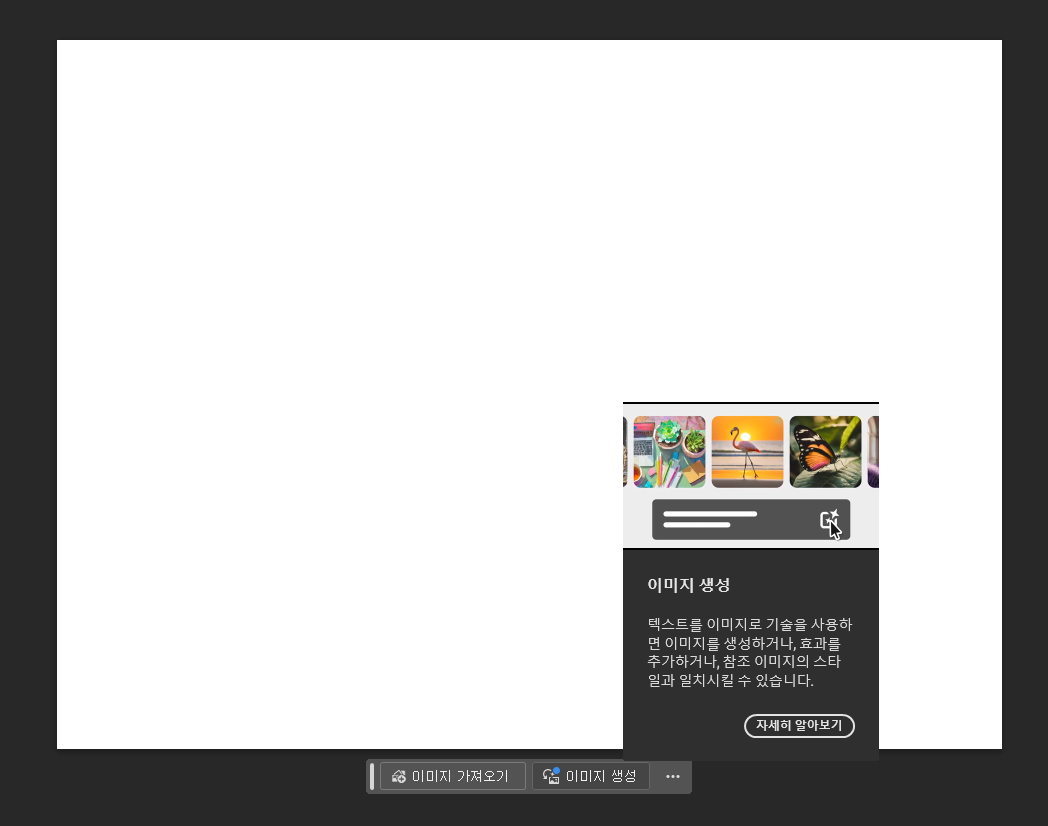The width and height of the screenshot is (1048, 826).
Task: Click the 자세히 알아보기 button
Action: click(x=799, y=725)
